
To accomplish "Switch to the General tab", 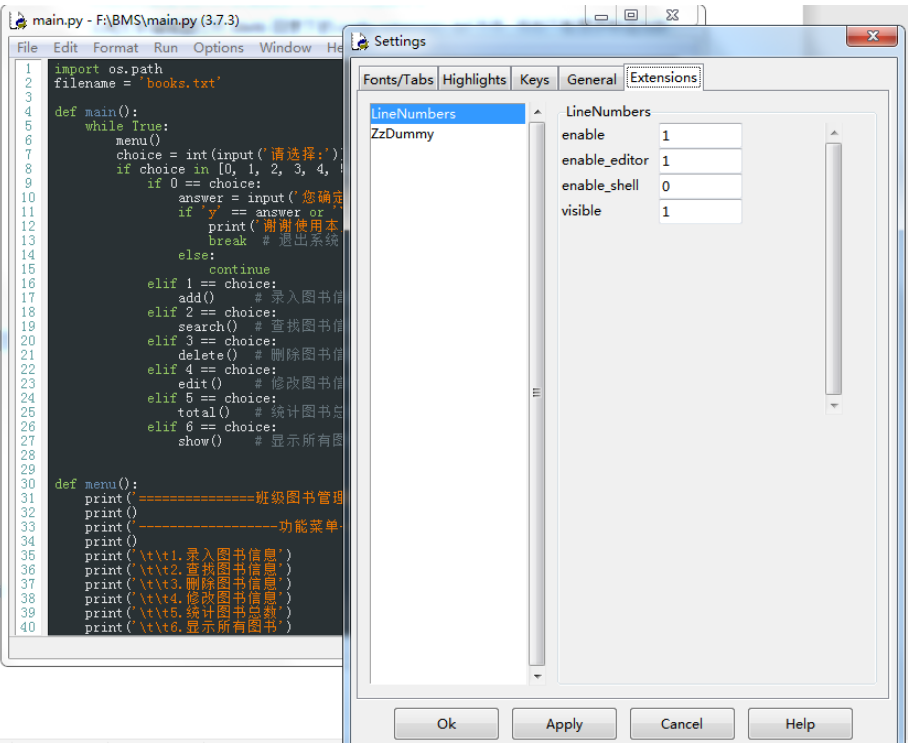I will coord(591,79).
